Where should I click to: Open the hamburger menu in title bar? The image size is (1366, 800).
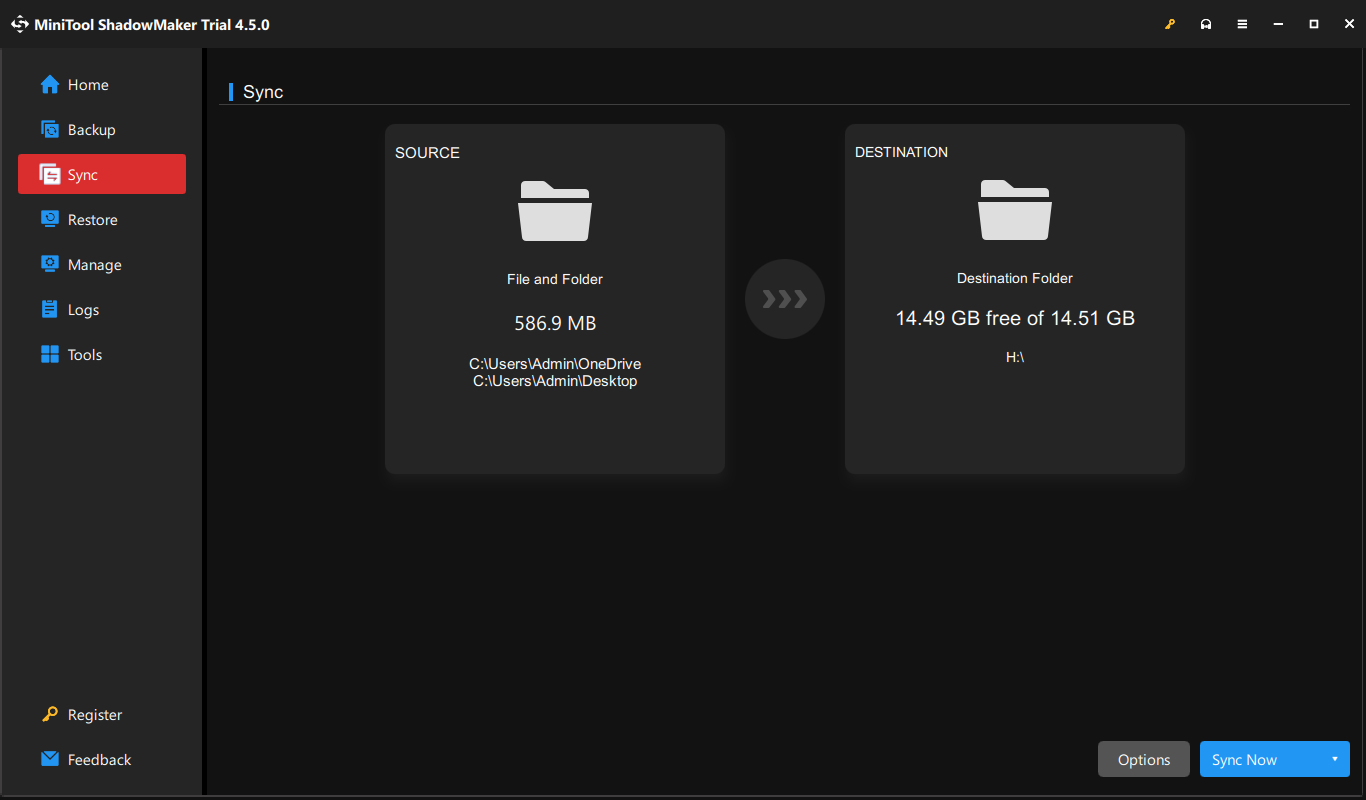click(x=1242, y=24)
